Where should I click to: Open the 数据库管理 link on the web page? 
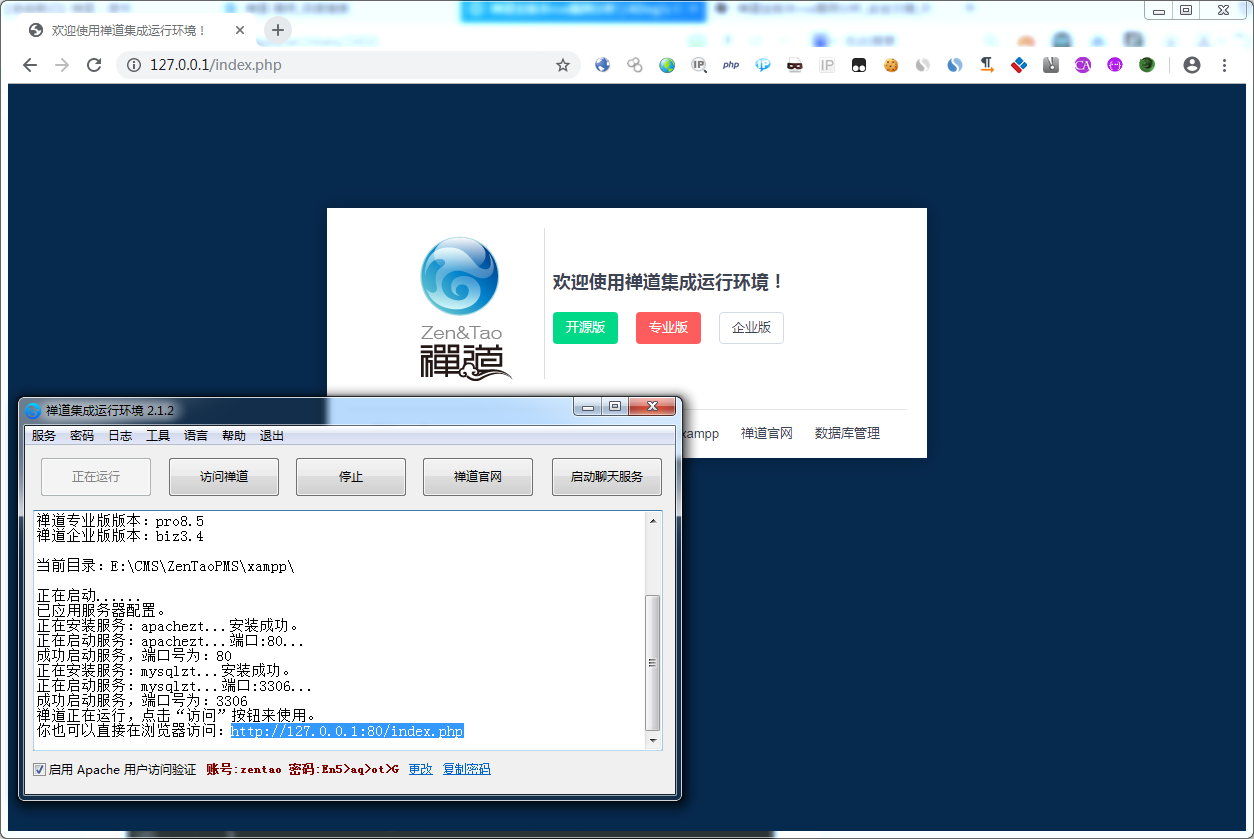(847, 433)
